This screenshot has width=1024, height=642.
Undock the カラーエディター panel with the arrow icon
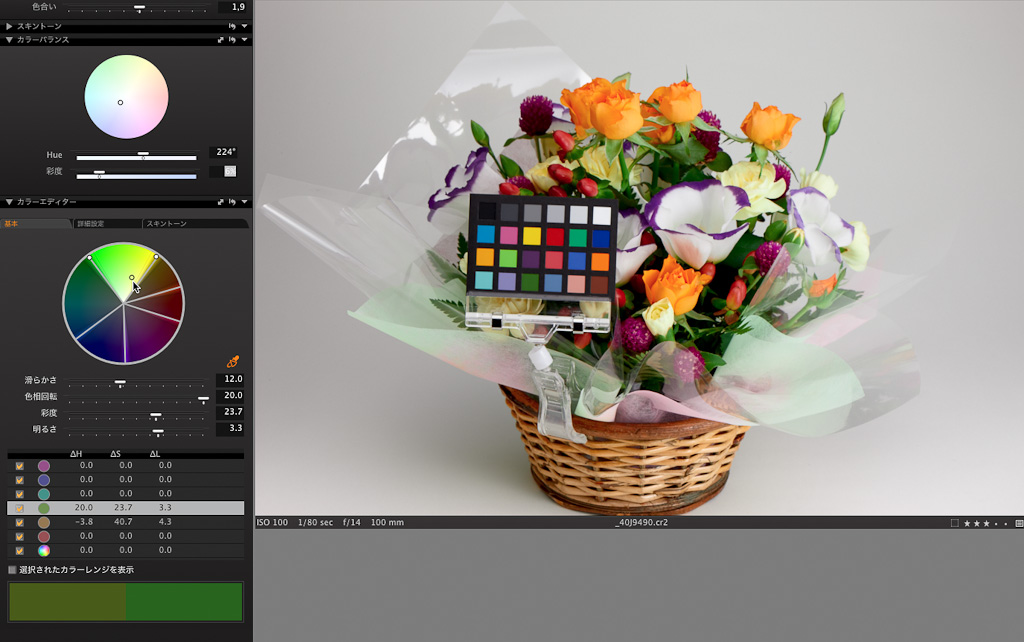tap(220, 202)
